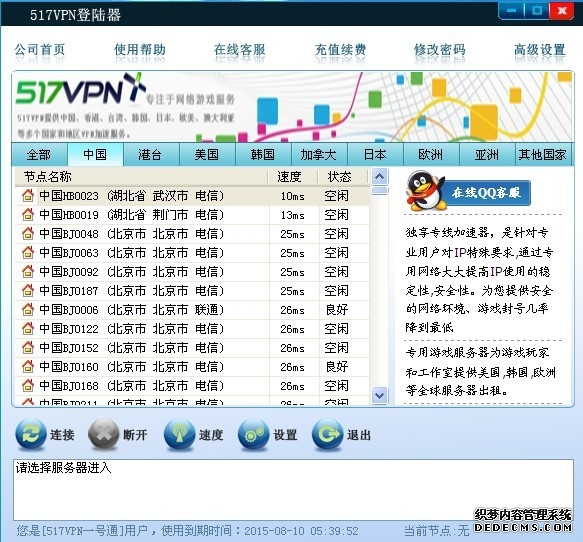Viewport: 583px width, 542px height.
Task: Click the green Connect (连接) icon
Action: click(x=31, y=434)
